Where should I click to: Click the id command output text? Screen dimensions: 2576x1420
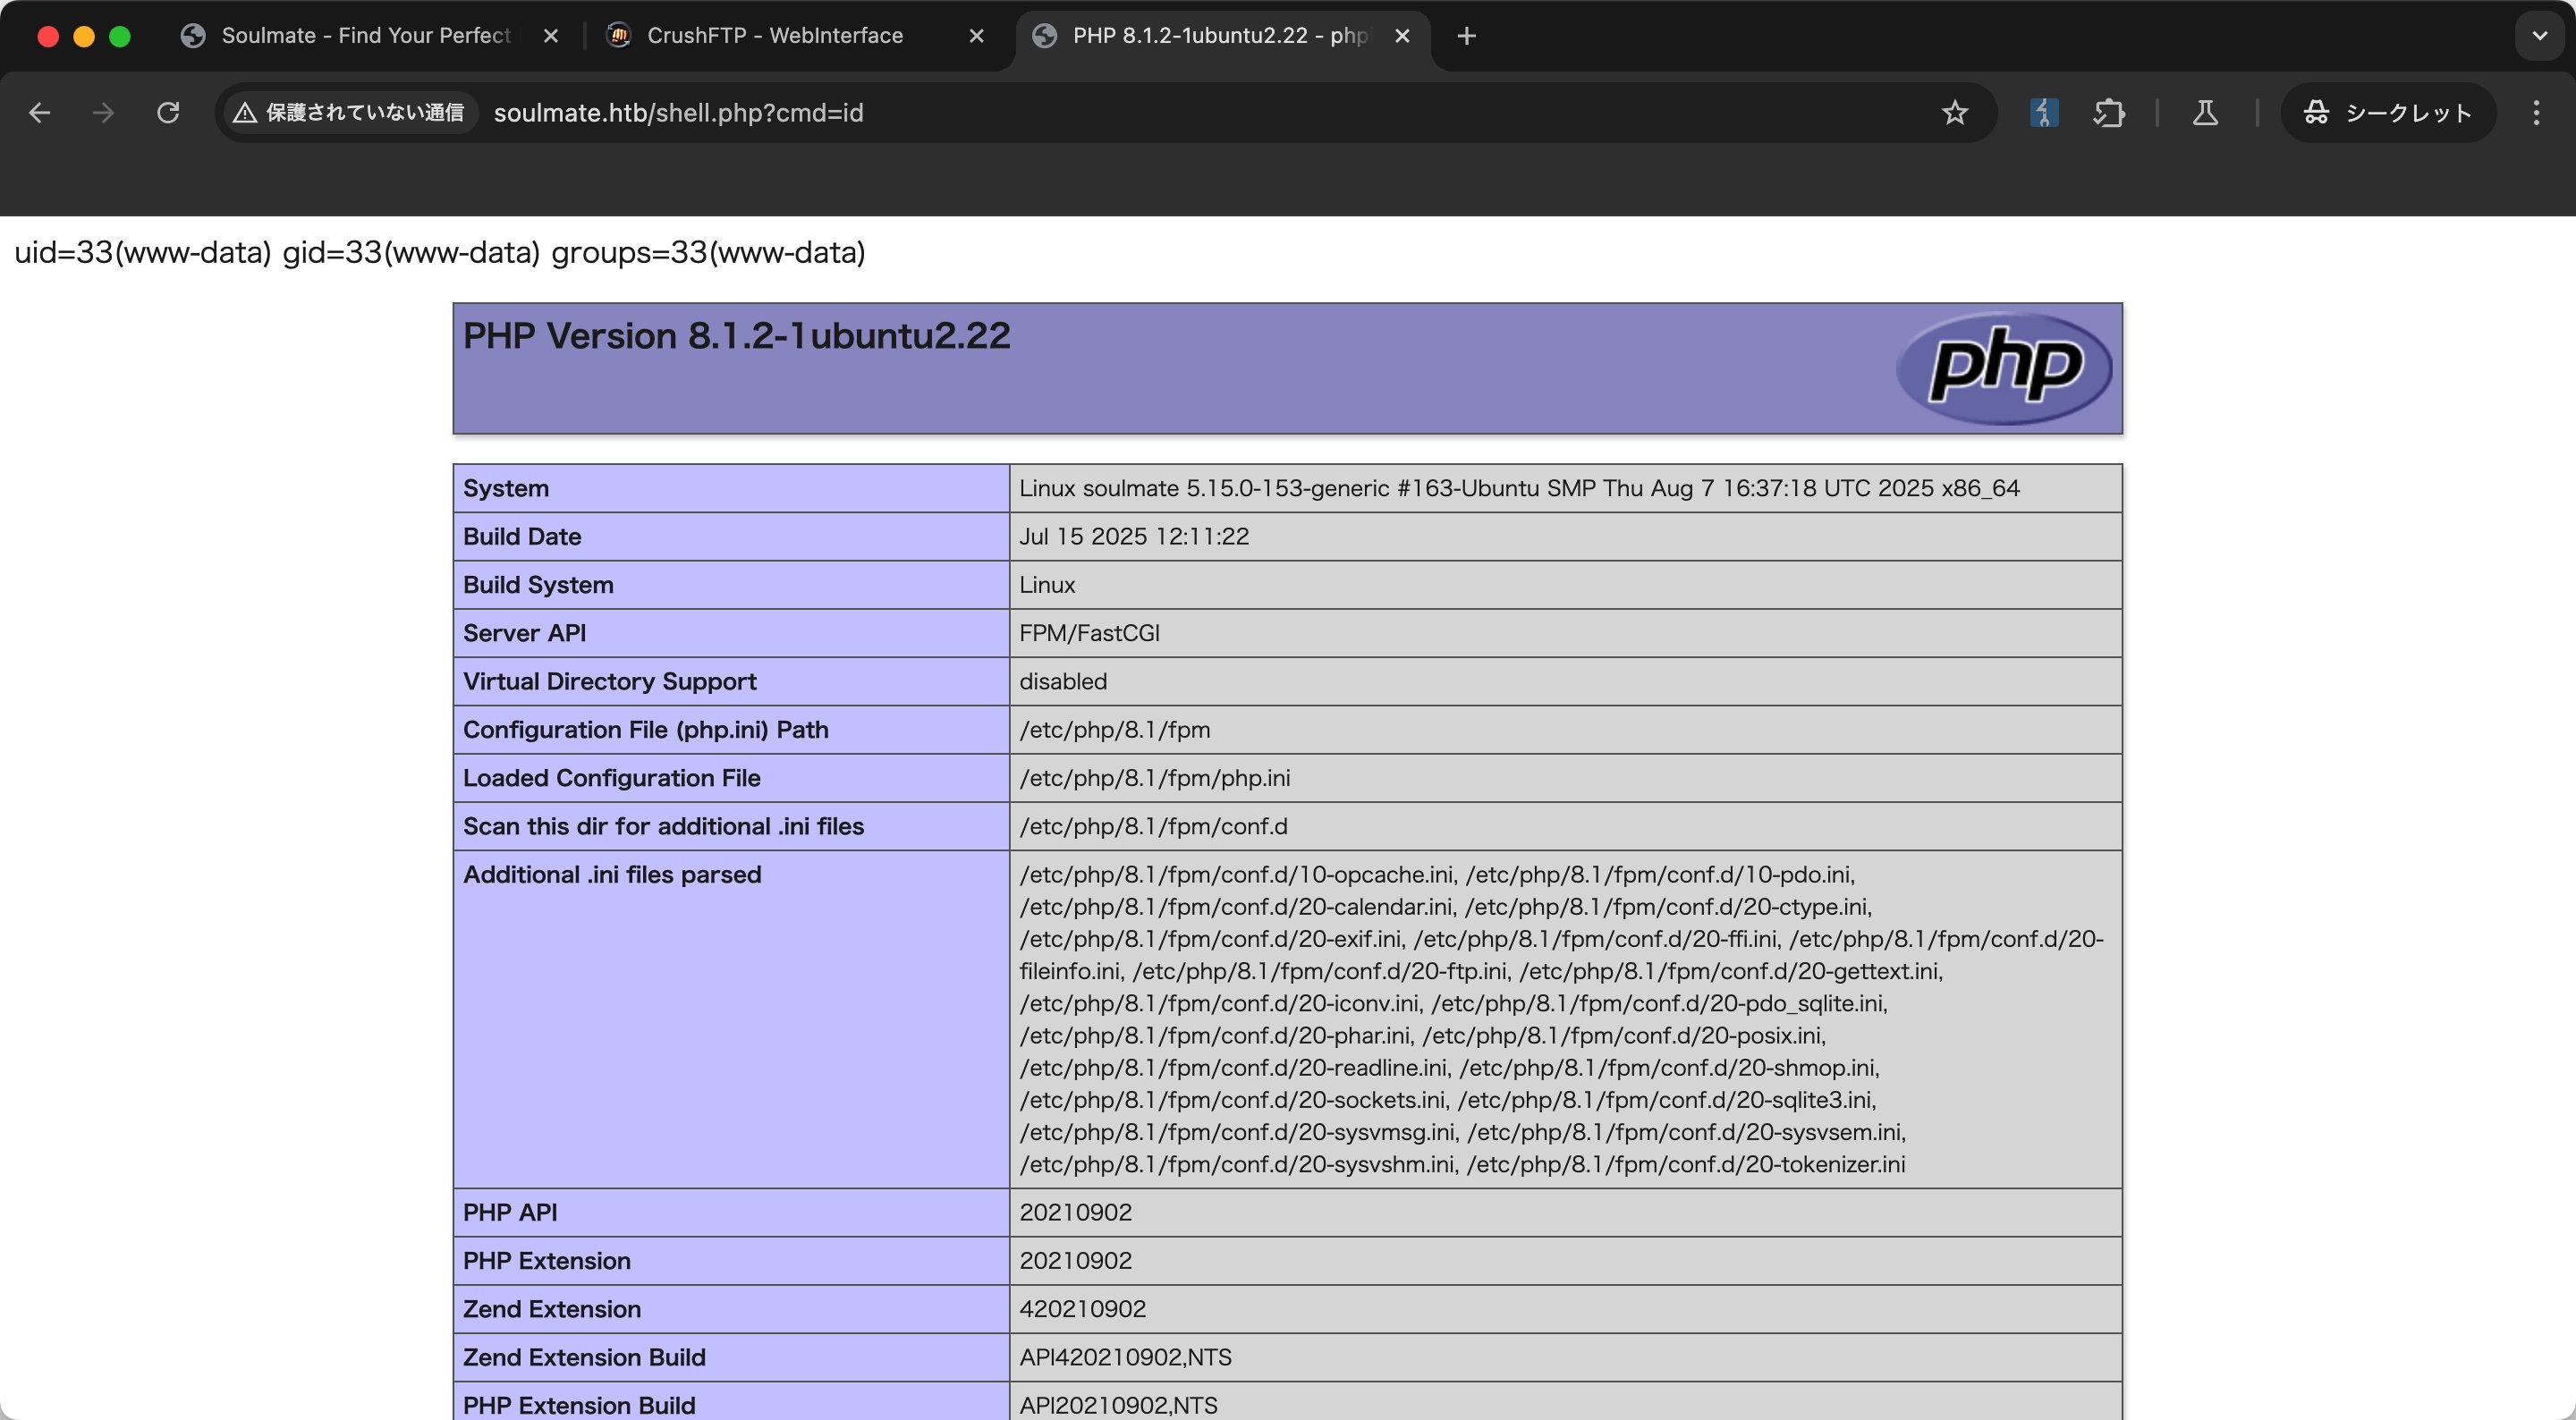[x=440, y=252]
